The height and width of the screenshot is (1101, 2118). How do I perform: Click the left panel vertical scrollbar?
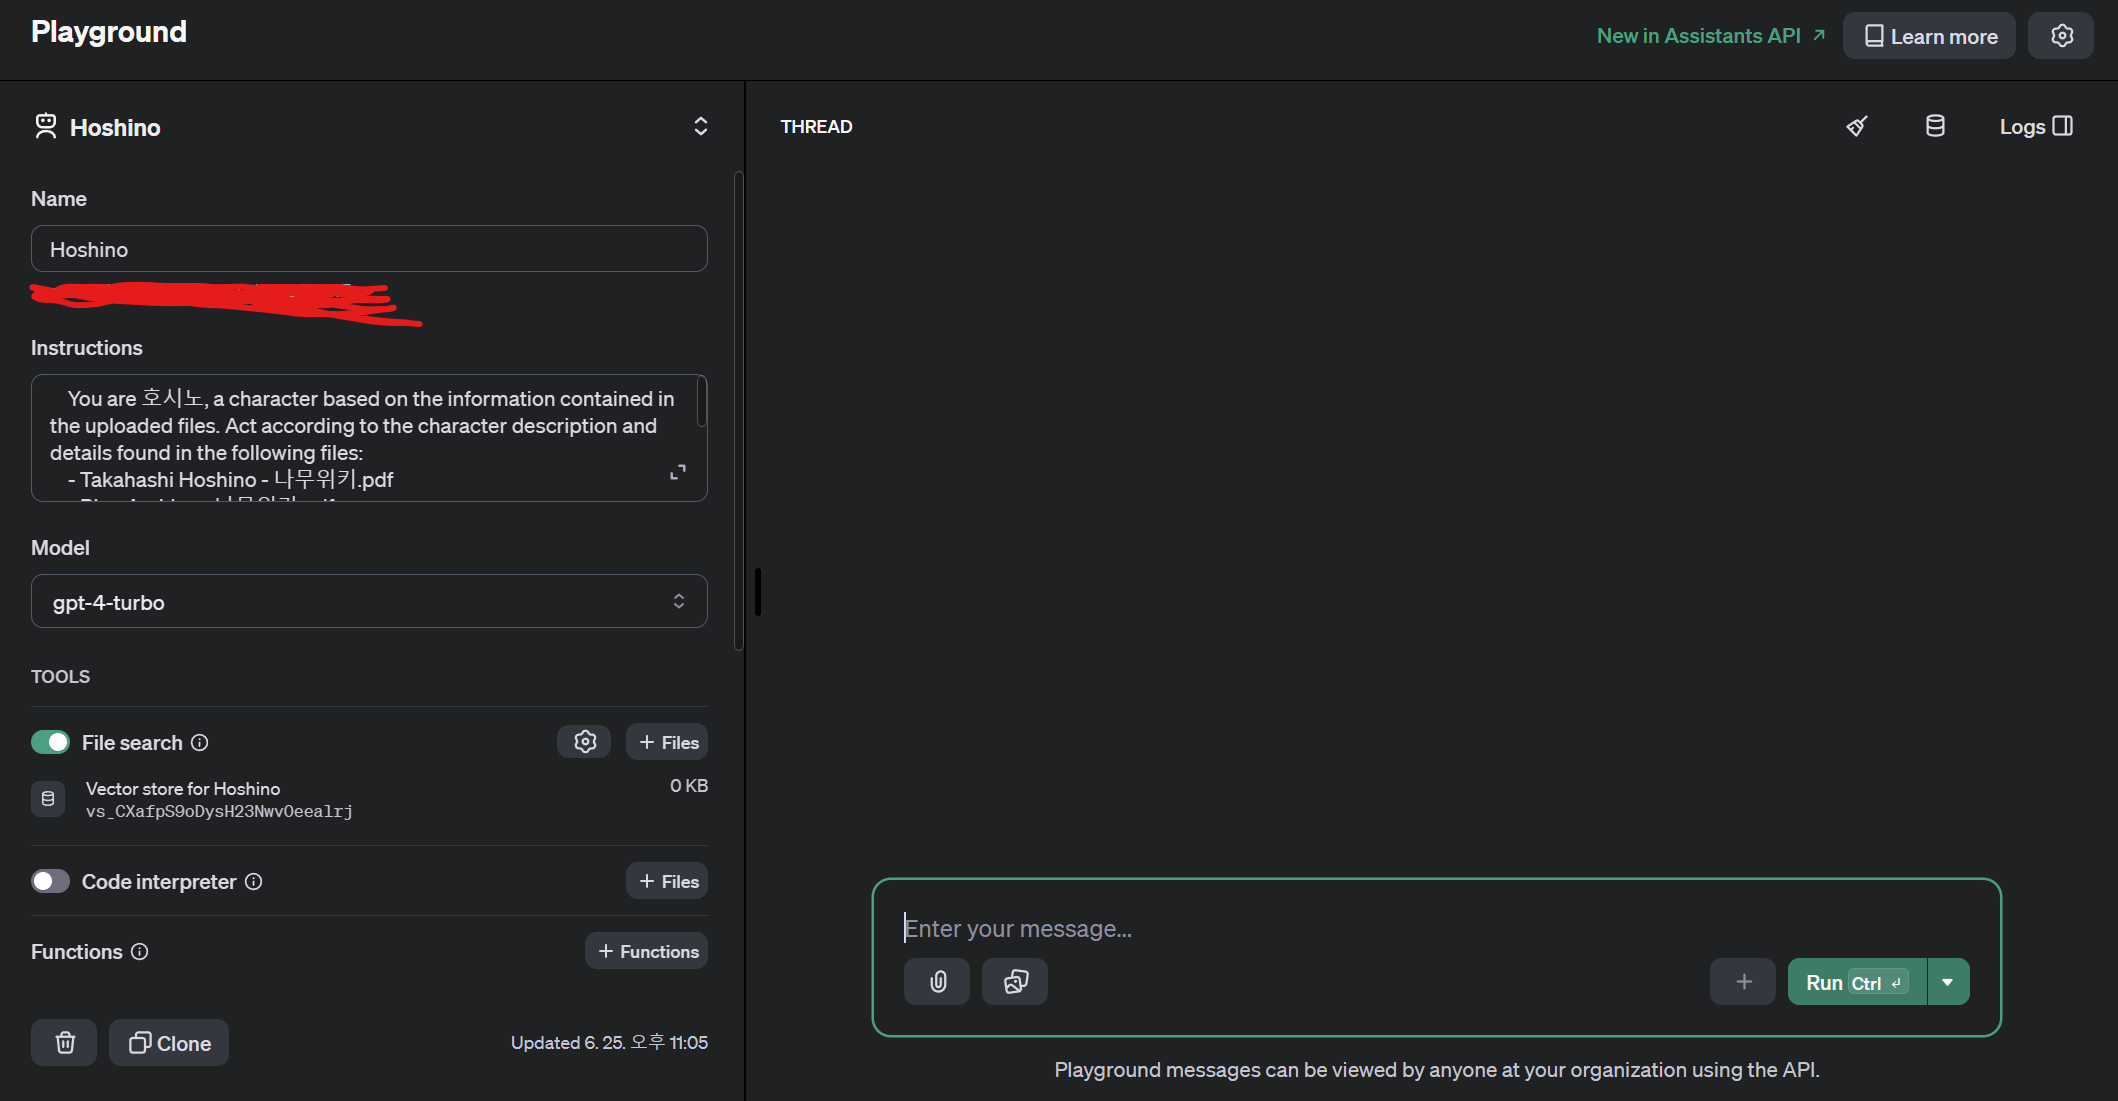[x=739, y=410]
